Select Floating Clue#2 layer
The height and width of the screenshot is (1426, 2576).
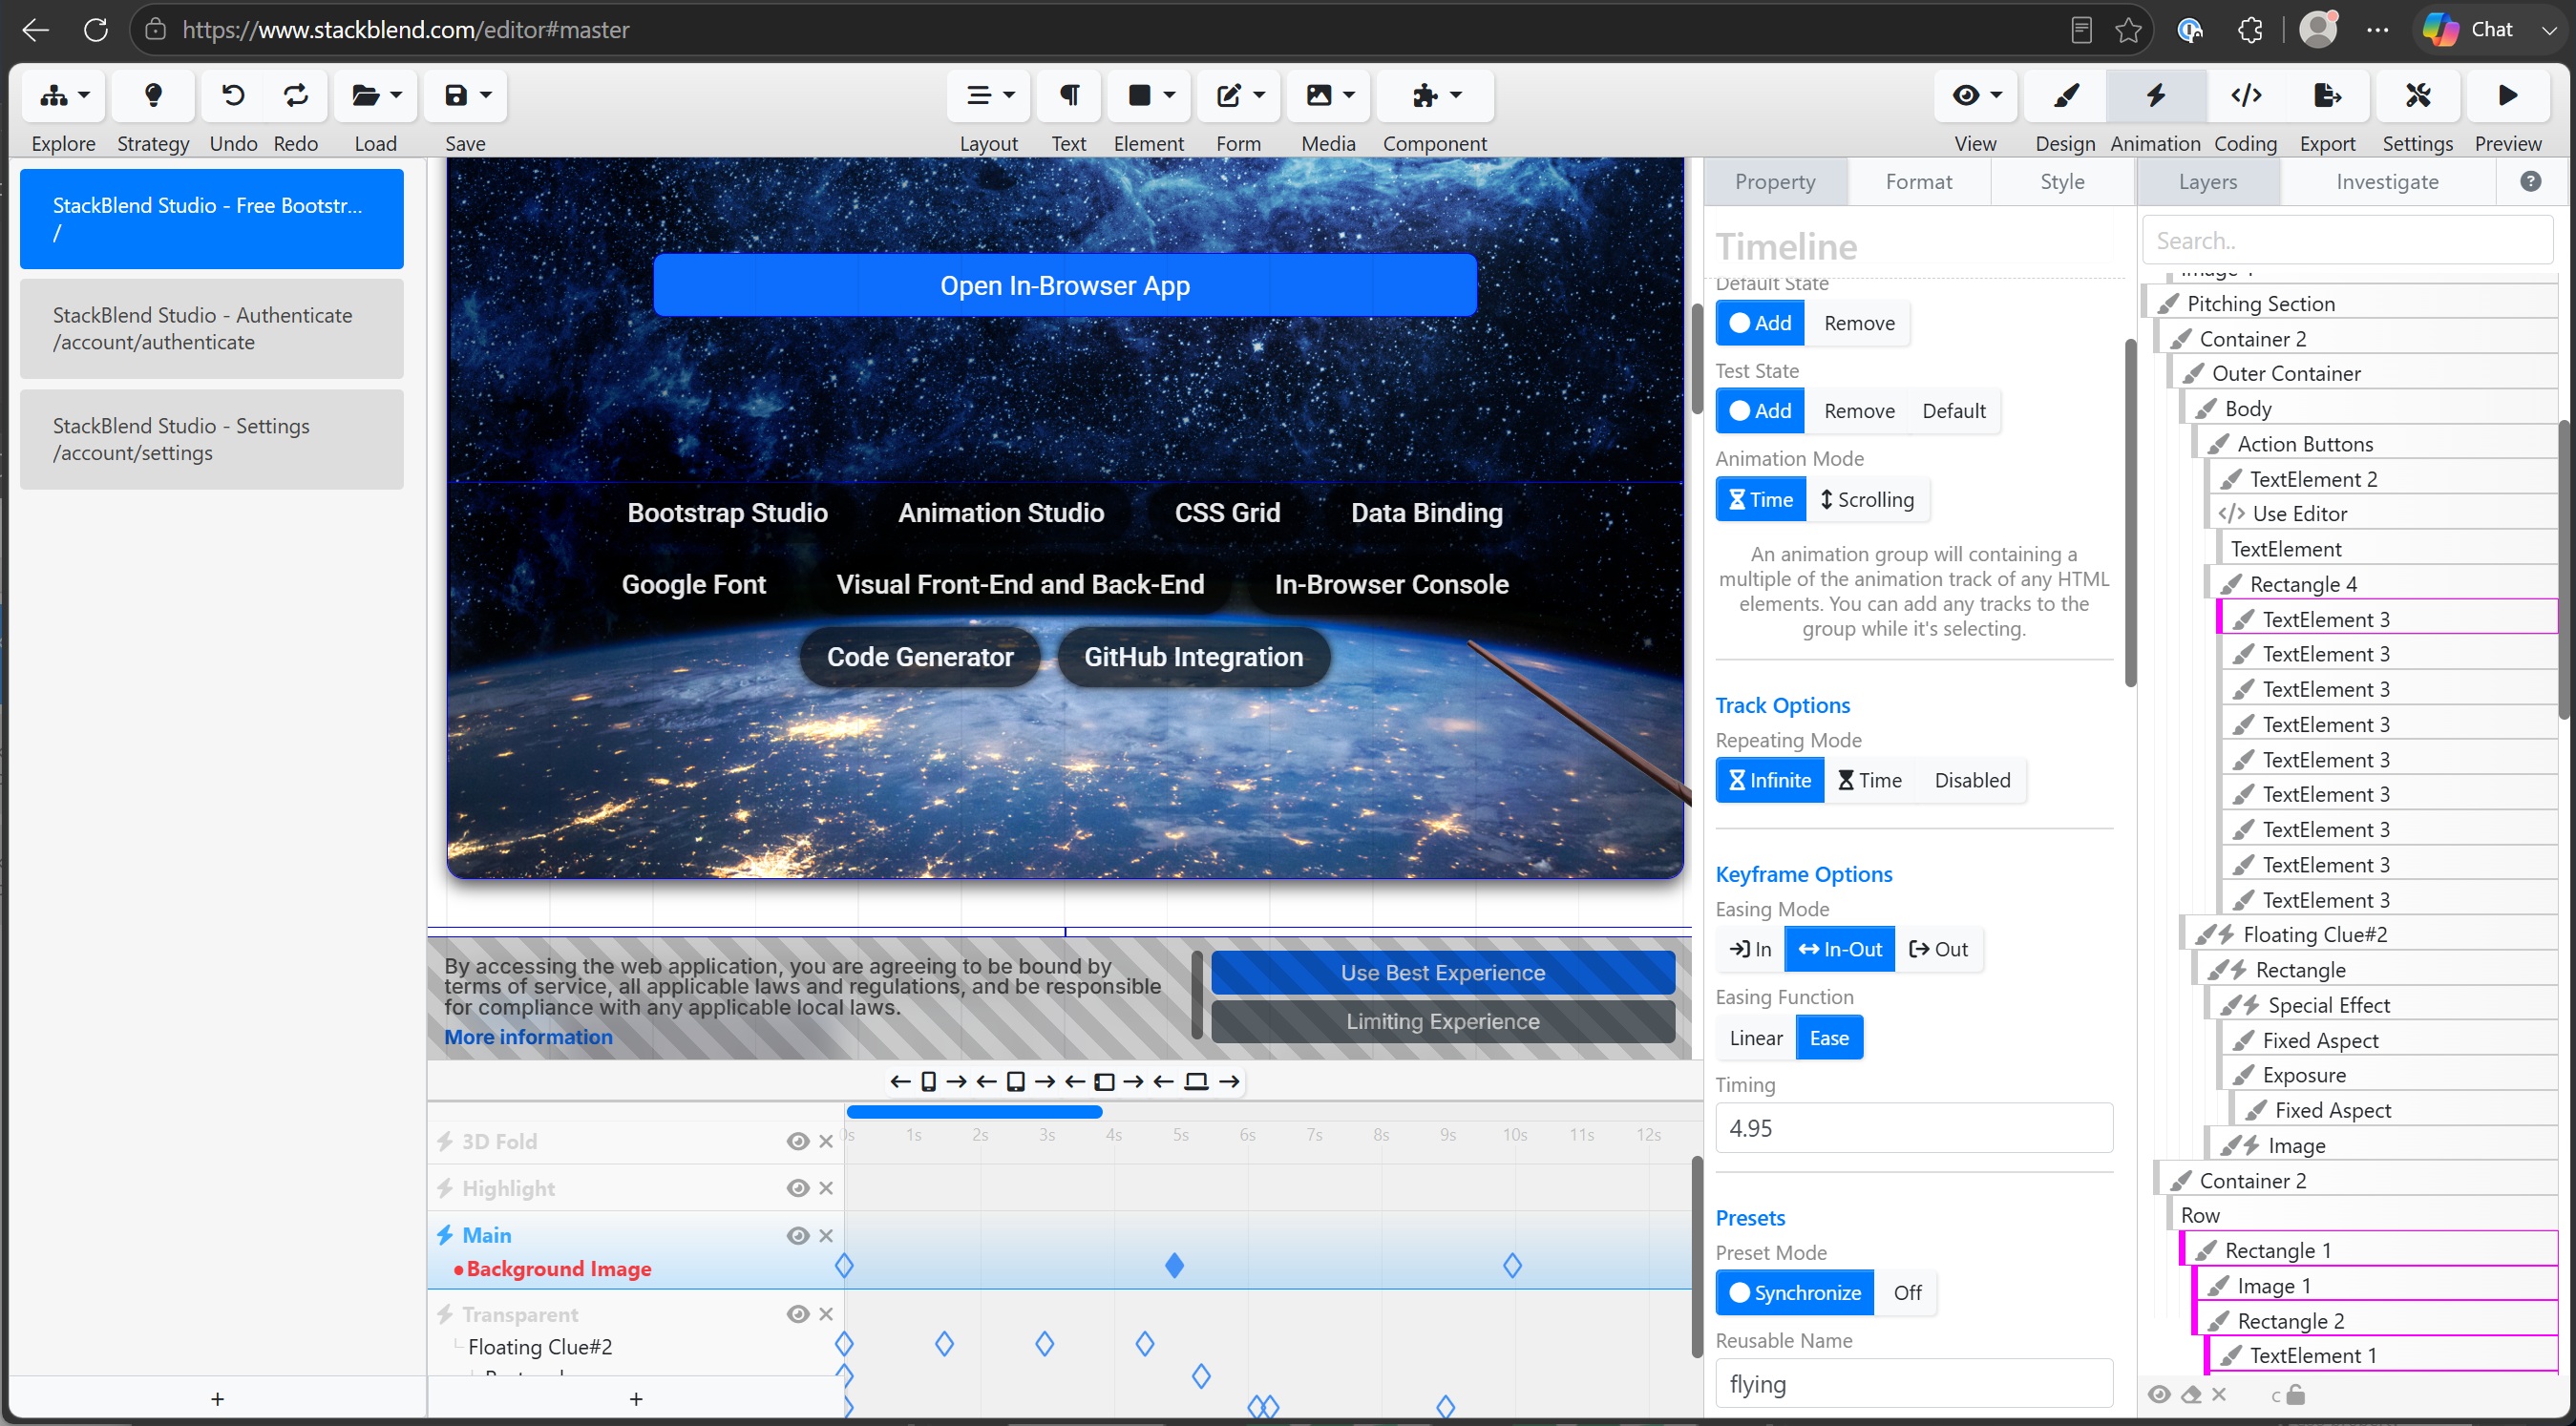coord(2372,935)
